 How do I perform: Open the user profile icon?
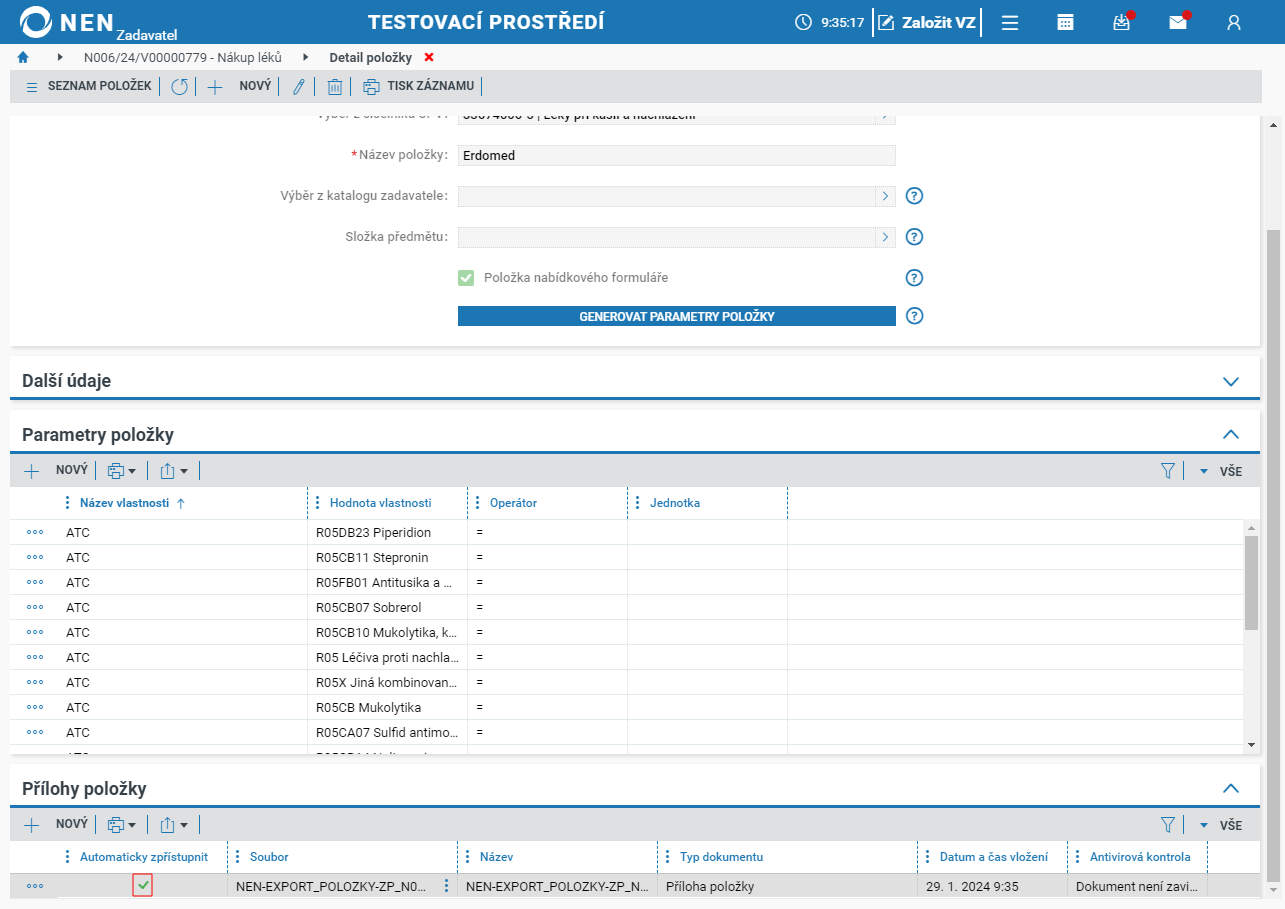[1234, 22]
